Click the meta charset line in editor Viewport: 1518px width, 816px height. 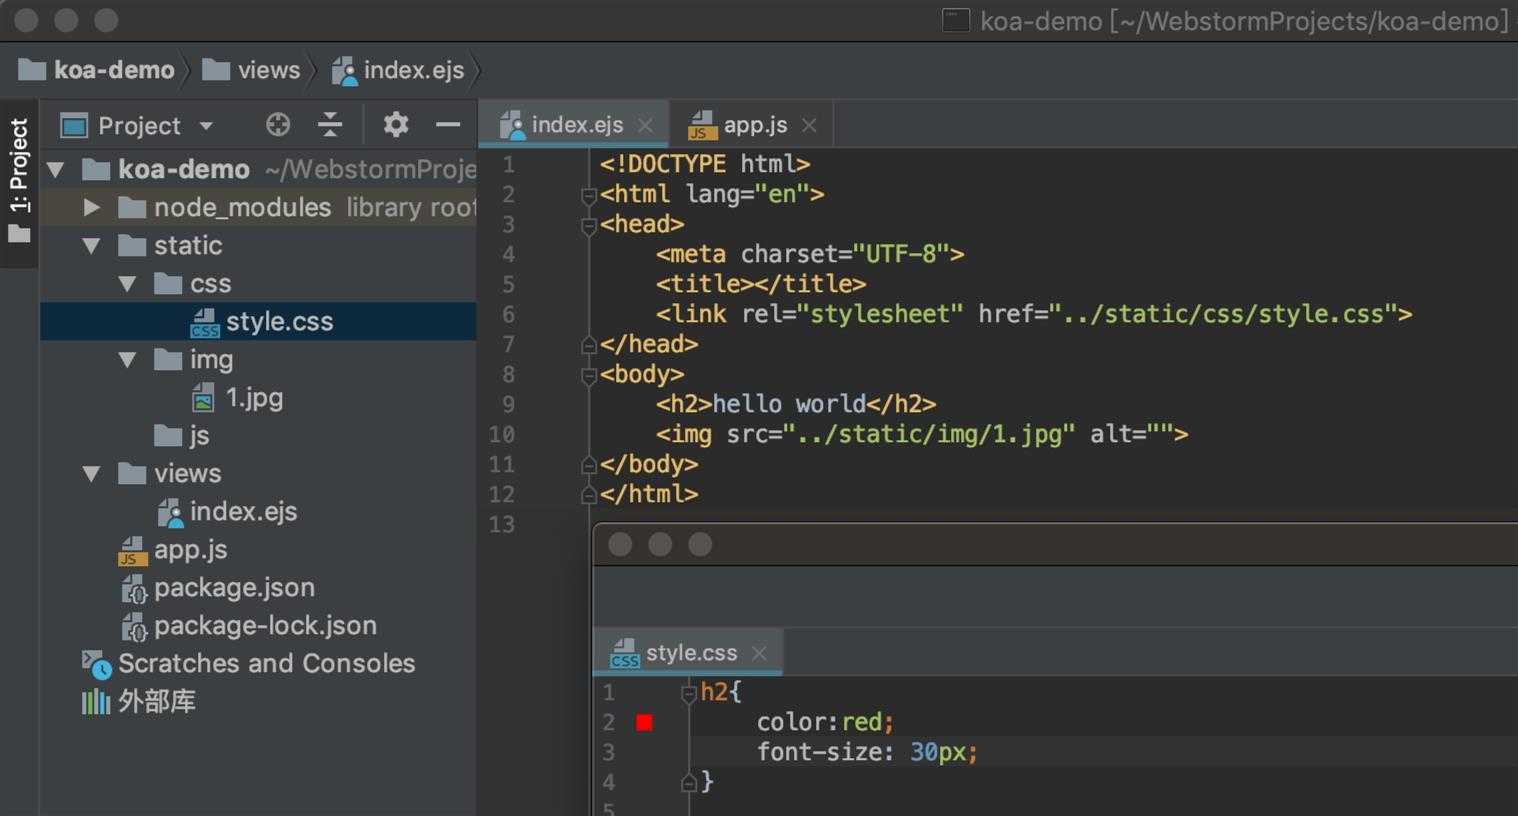point(810,254)
